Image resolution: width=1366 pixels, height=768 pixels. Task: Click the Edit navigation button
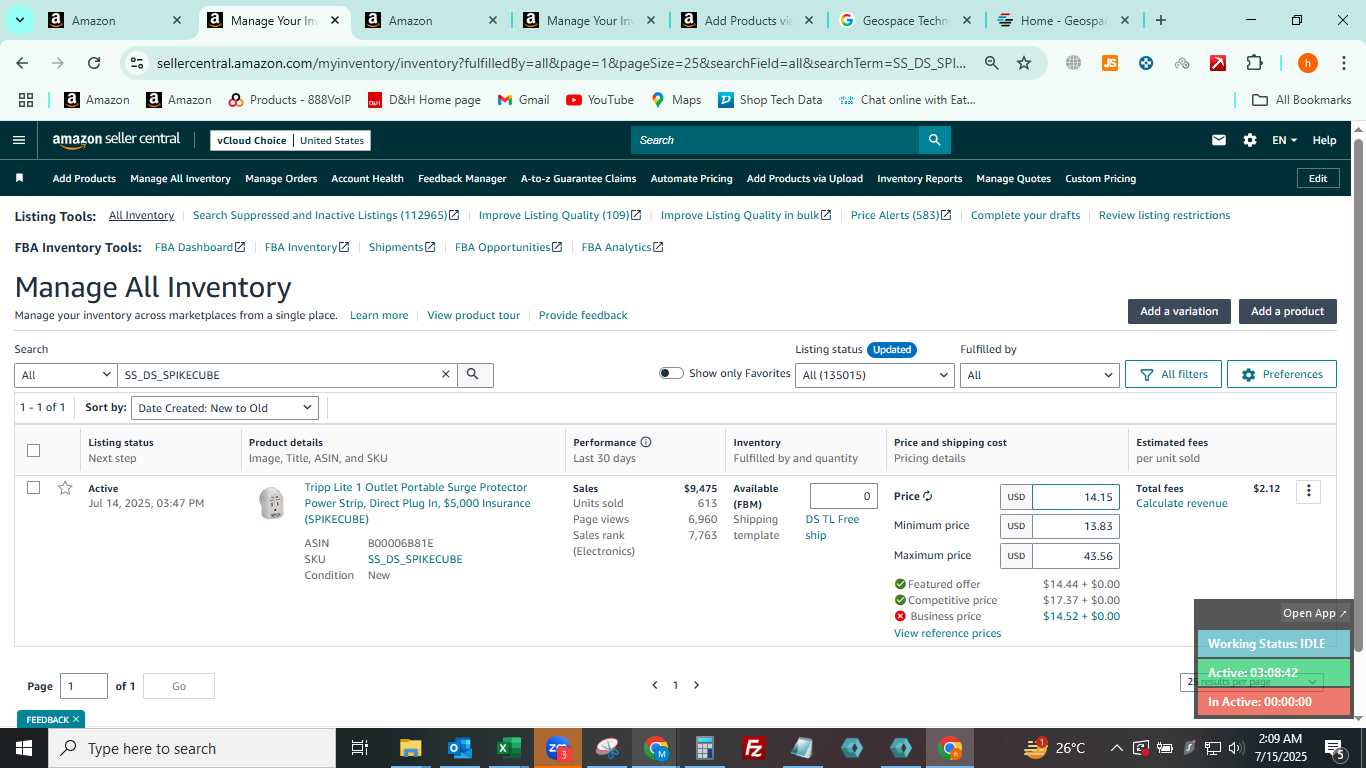click(x=1318, y=178)
